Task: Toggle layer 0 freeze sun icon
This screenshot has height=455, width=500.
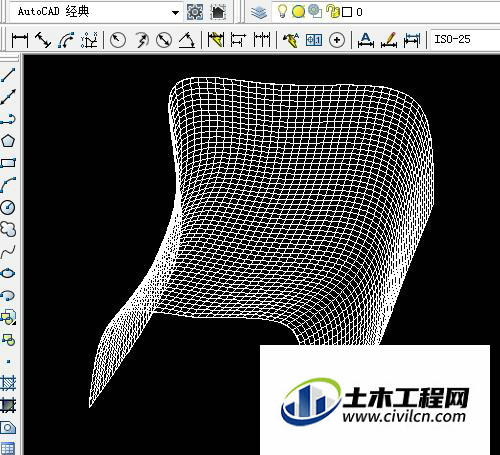Action: (x=298, y=12)
